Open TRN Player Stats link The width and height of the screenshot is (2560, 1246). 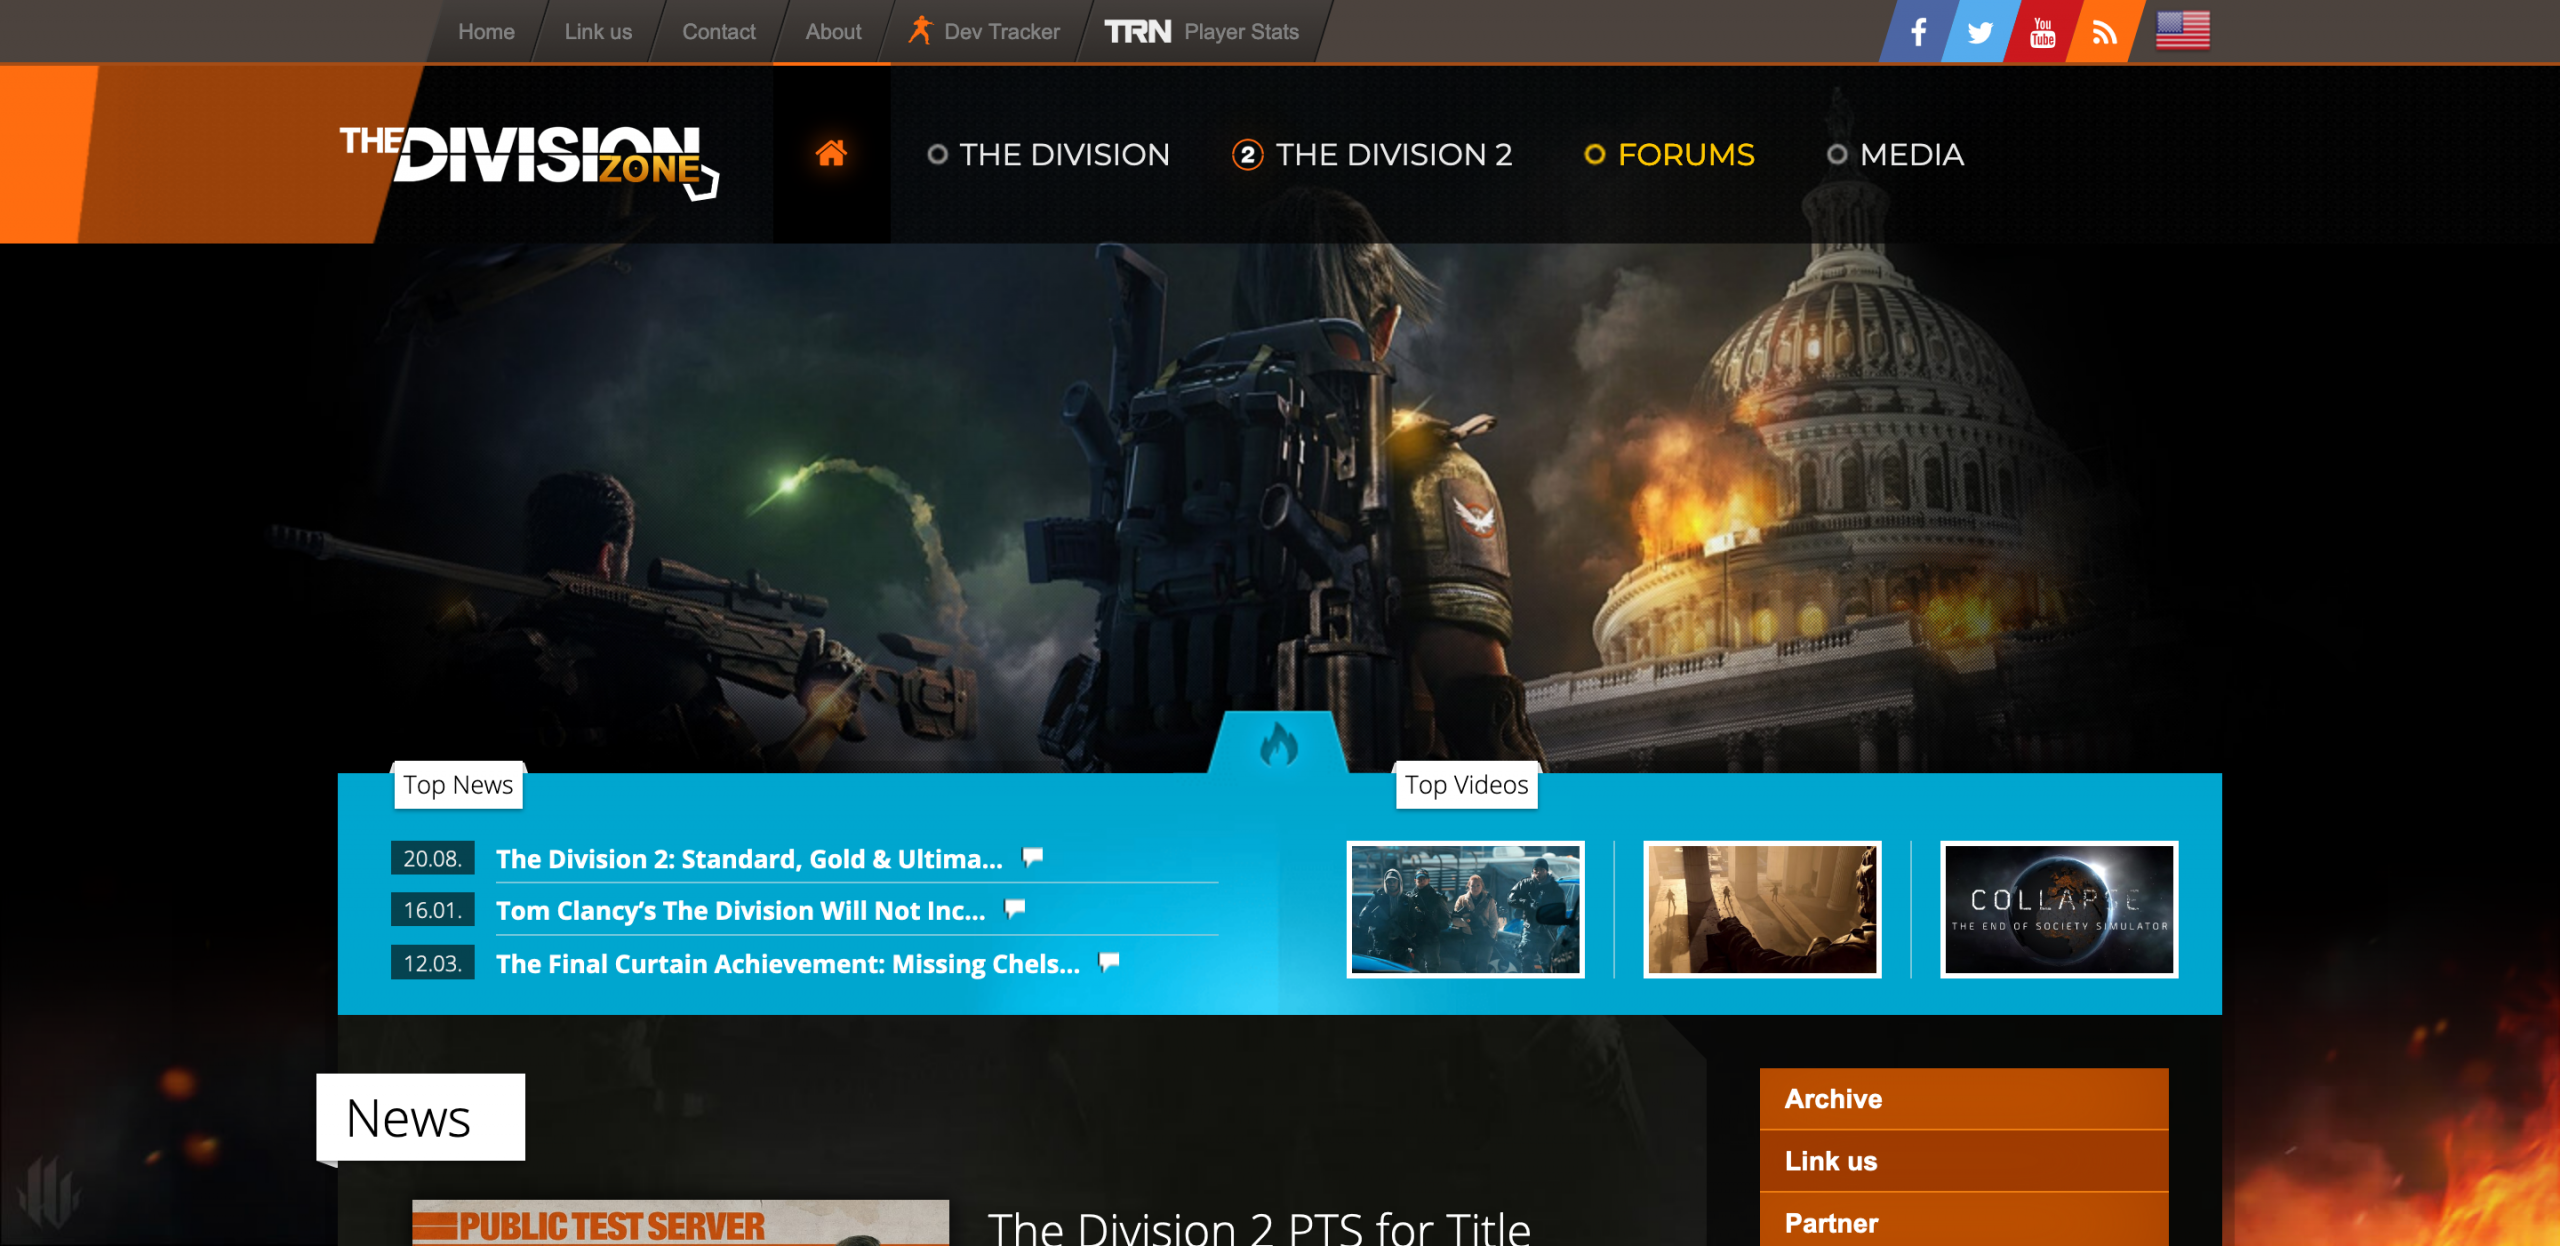(x=1202, y=32)
